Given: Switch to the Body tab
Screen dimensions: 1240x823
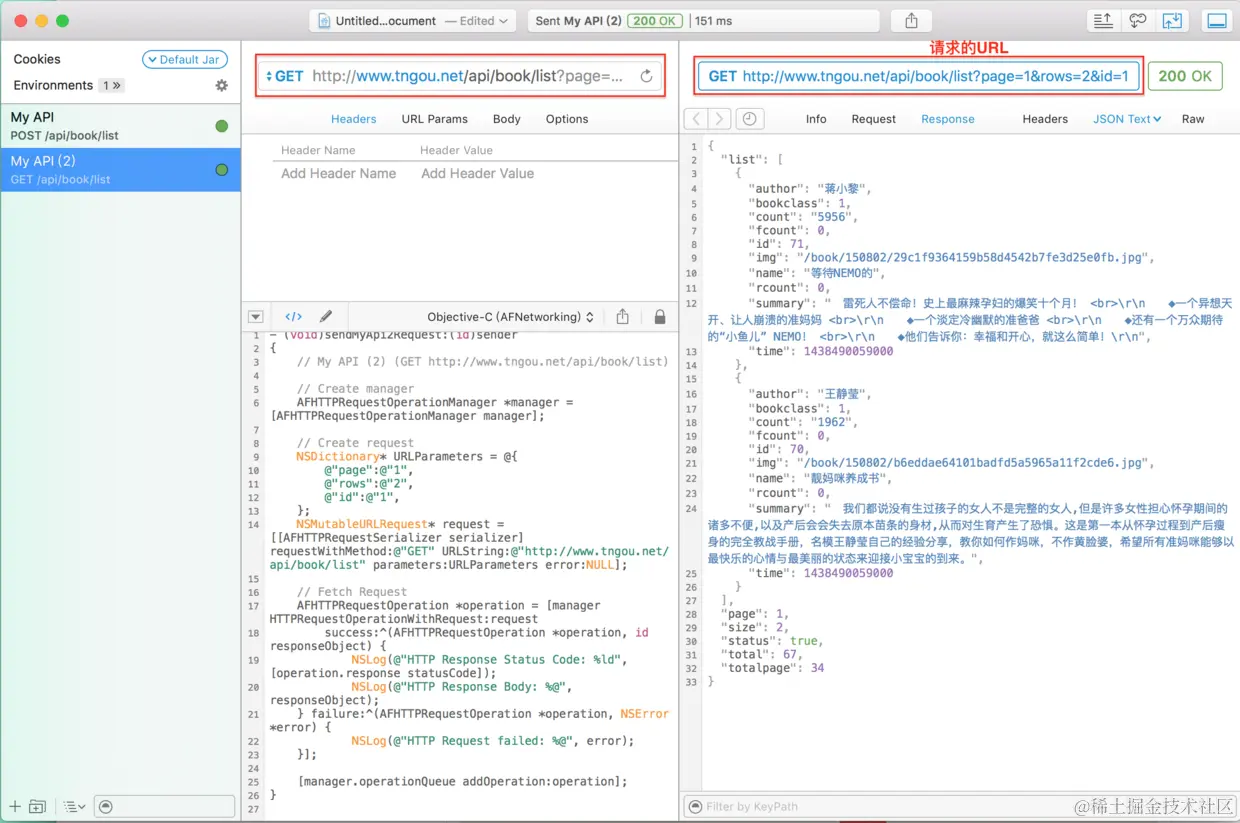Looking at the screenshot, I should tap(507, 119).
